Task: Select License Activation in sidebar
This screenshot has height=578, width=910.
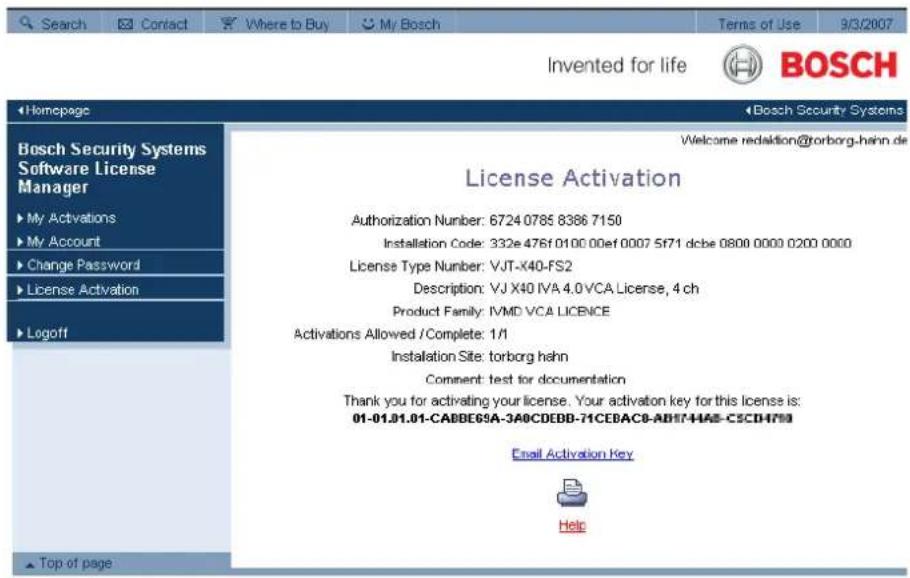Action: coord(82,290)
